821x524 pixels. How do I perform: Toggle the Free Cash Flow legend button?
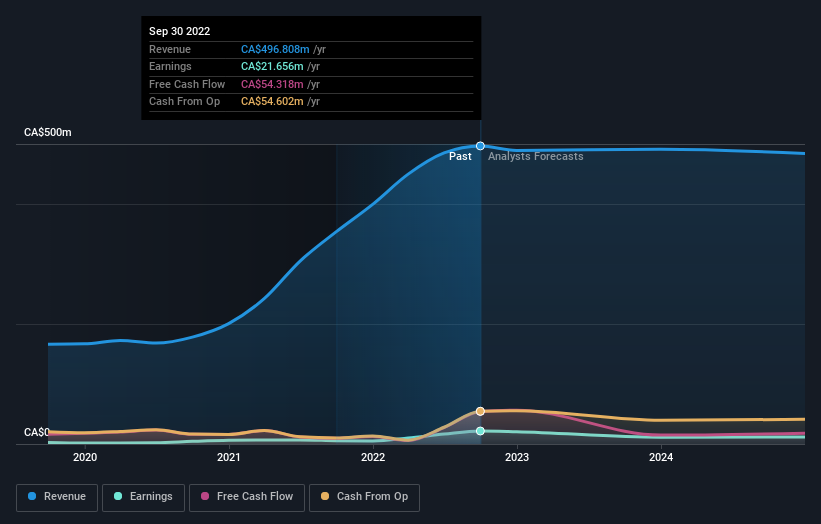pos(247,497)
